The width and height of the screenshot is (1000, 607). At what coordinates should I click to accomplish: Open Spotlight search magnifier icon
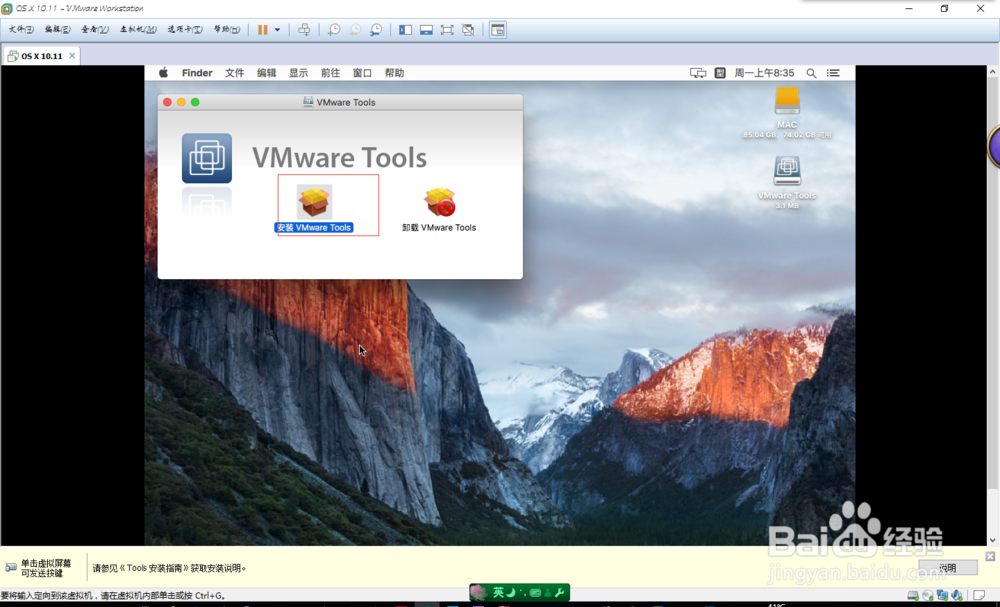pyautogui.click(x=811, y=73)
